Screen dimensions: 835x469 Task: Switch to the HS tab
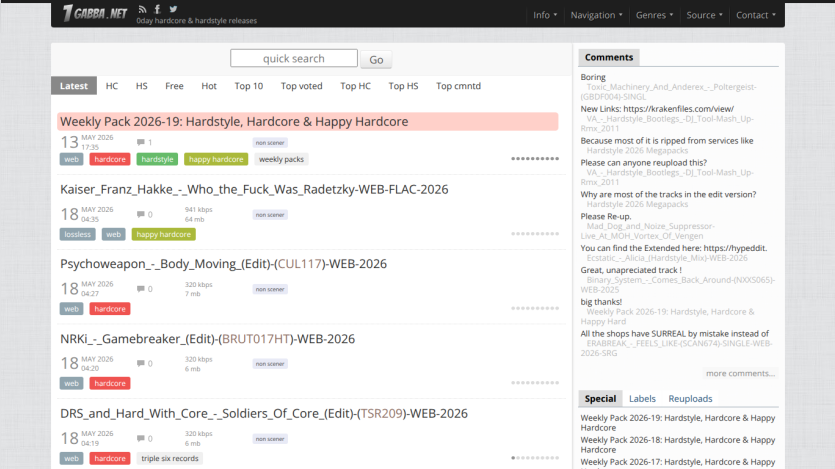[142, 86]
